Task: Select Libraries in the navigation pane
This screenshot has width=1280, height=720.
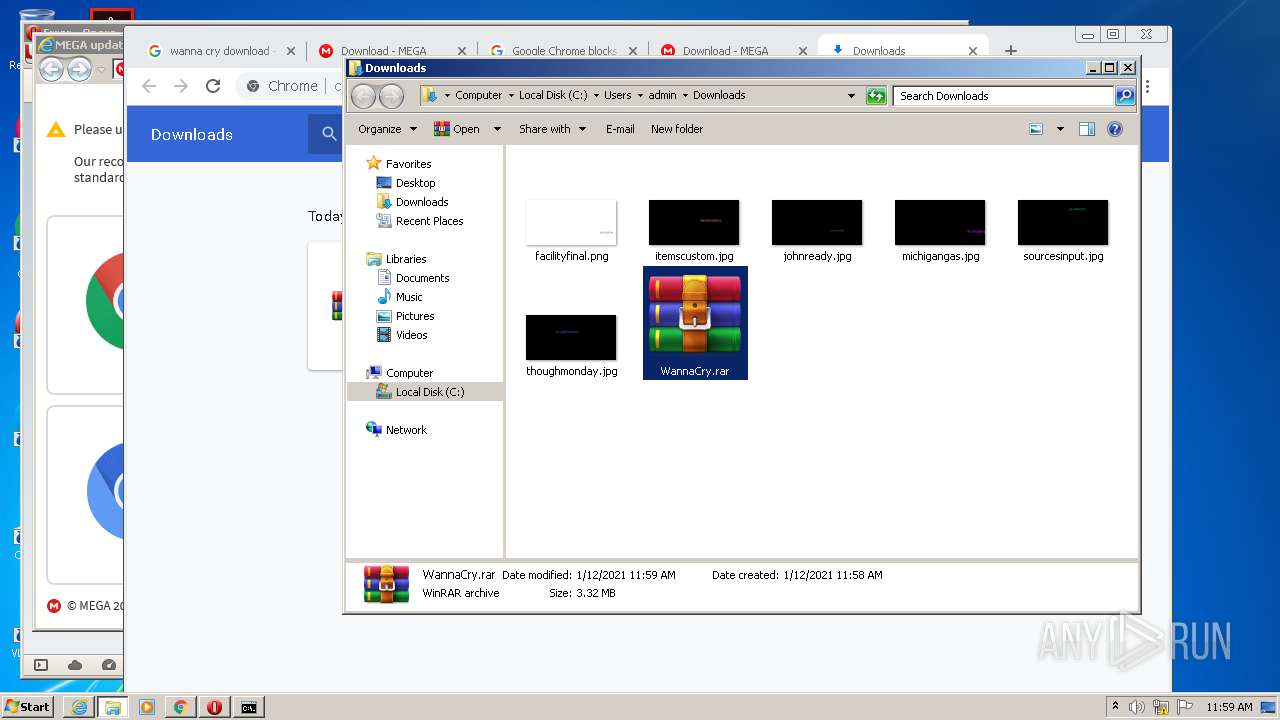Action: pyautogui.click(x=406, y=259)
